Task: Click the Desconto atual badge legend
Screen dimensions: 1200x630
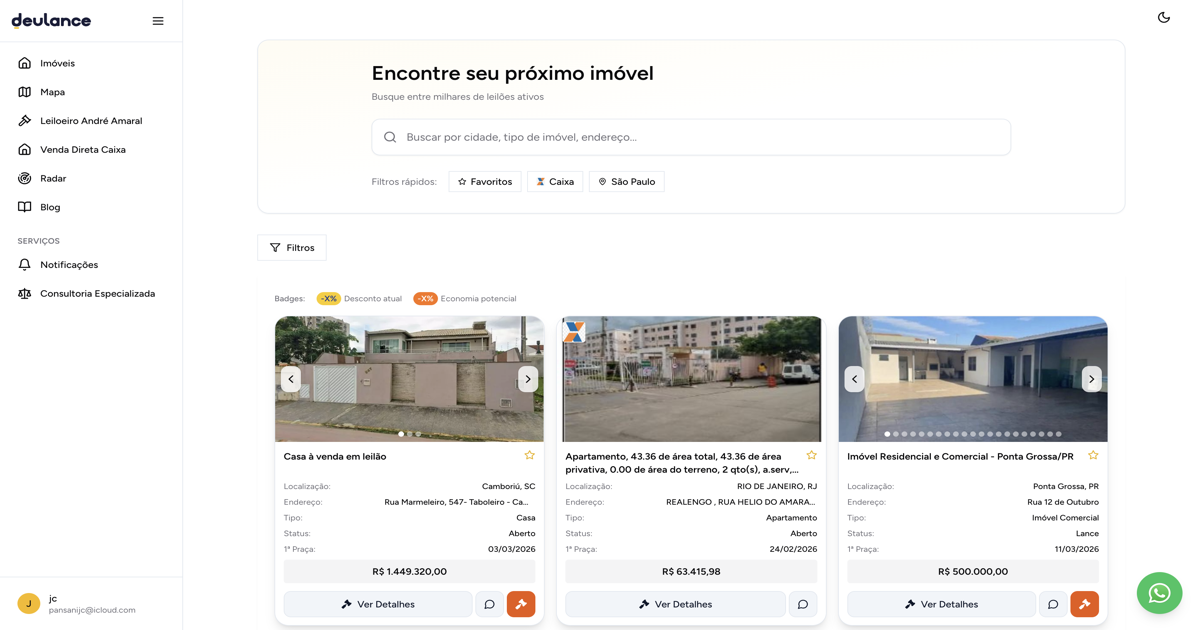Action: click(359, 298)
